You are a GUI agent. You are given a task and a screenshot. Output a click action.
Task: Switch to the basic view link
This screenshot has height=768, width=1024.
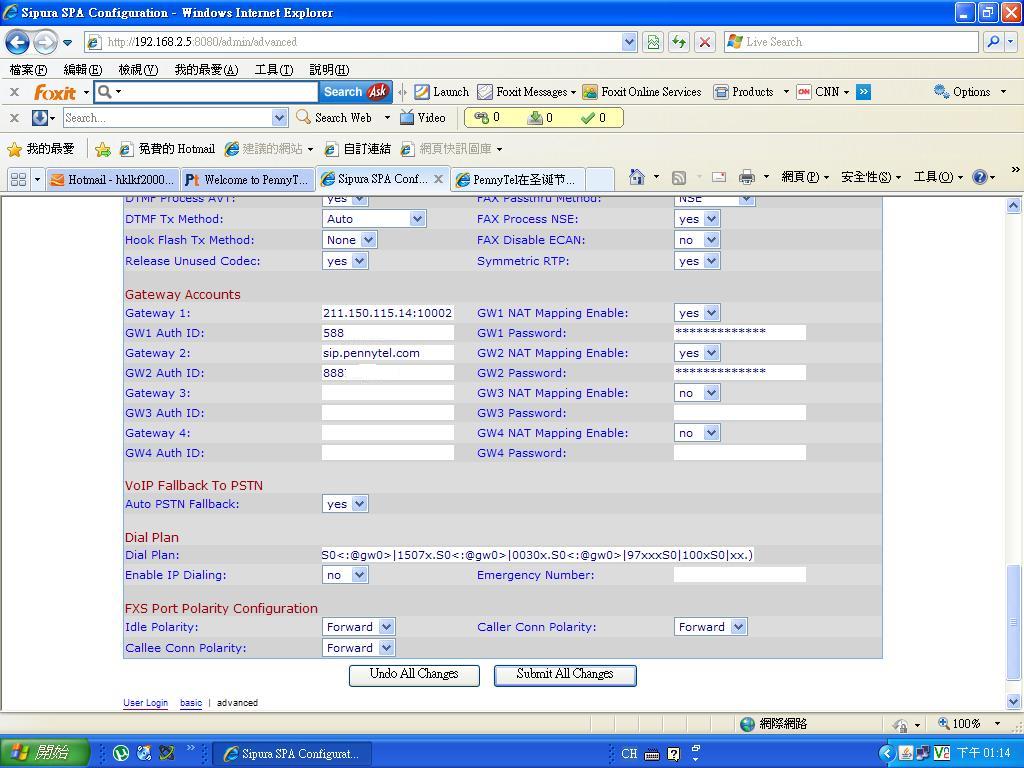(x=191, y=703)
